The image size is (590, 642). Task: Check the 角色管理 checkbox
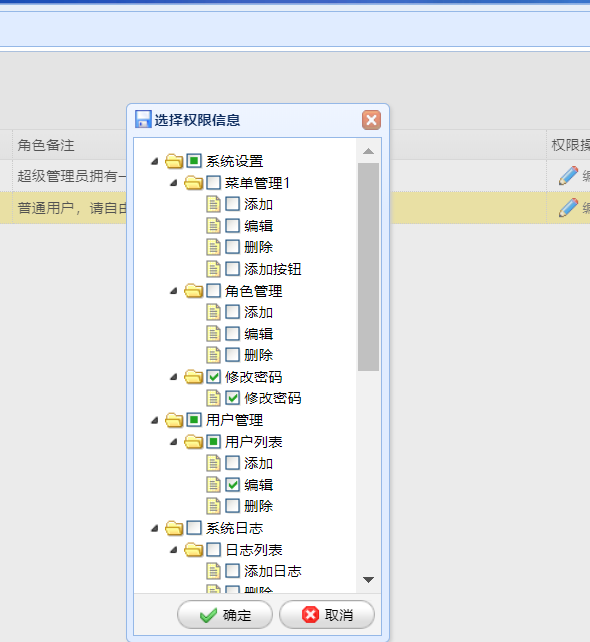(x=213, y=291)
